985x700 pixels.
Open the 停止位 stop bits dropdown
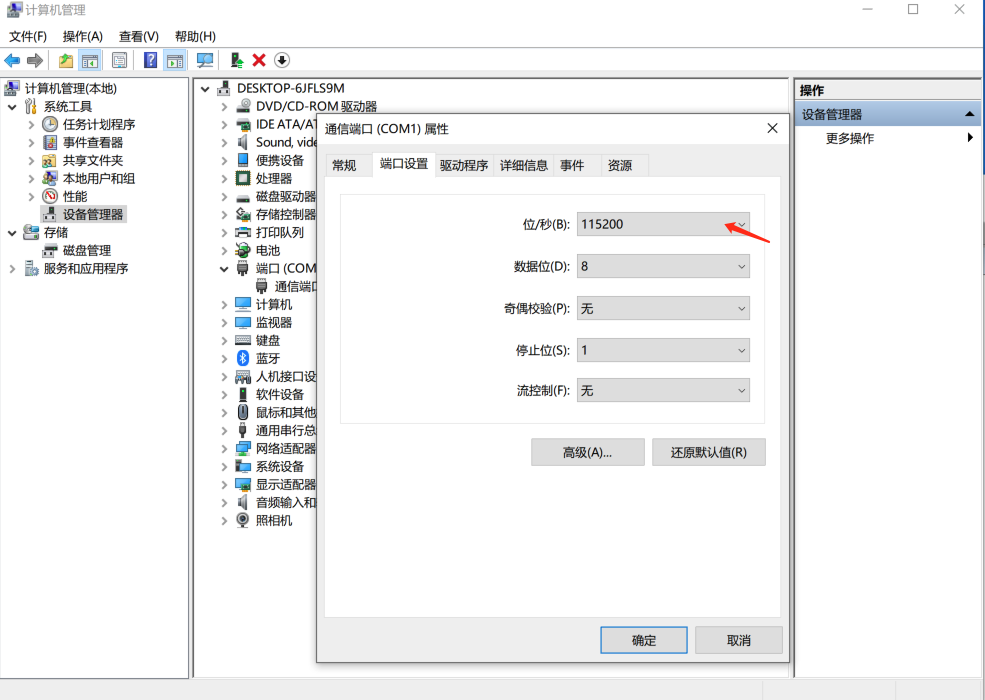pyautogui.click(x=663, y=350)
